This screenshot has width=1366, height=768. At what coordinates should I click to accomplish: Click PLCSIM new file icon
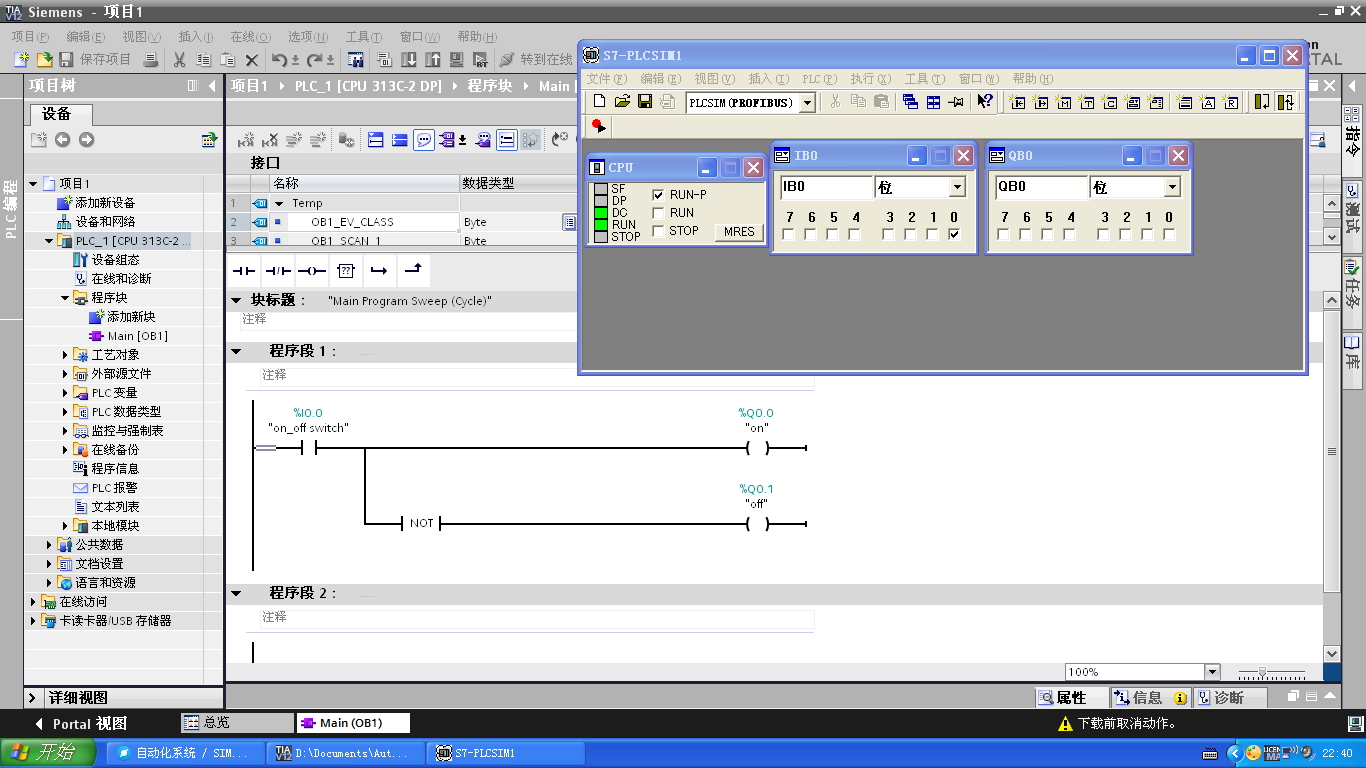599,102
